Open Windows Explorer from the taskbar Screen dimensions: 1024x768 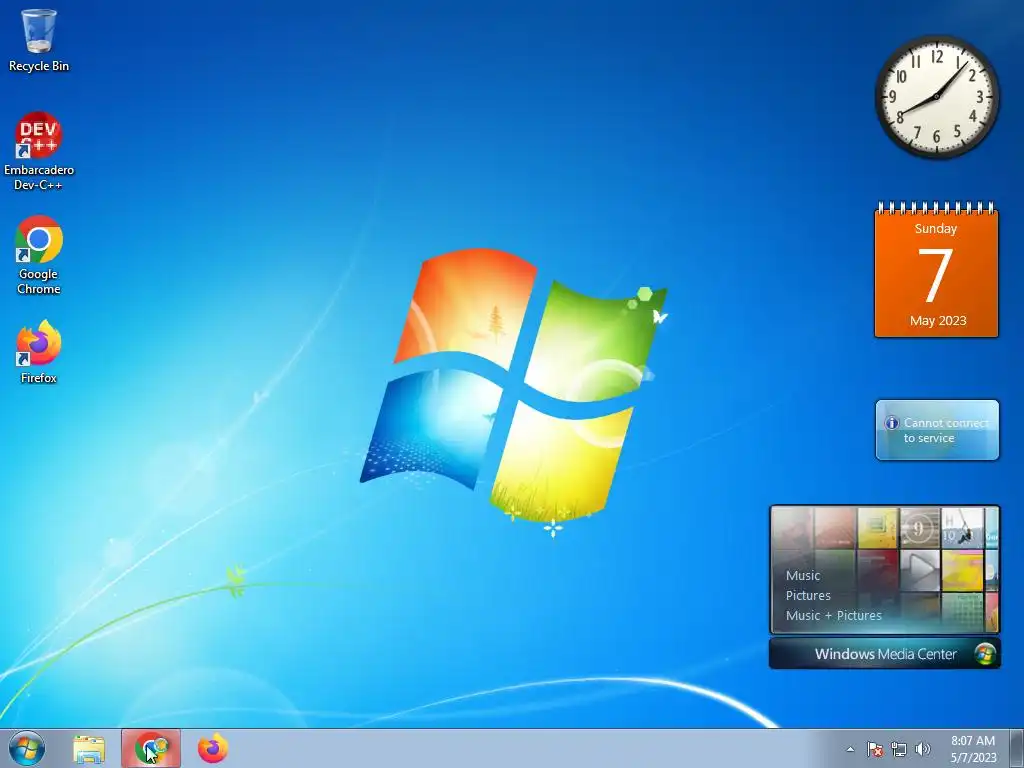[89, 749]
